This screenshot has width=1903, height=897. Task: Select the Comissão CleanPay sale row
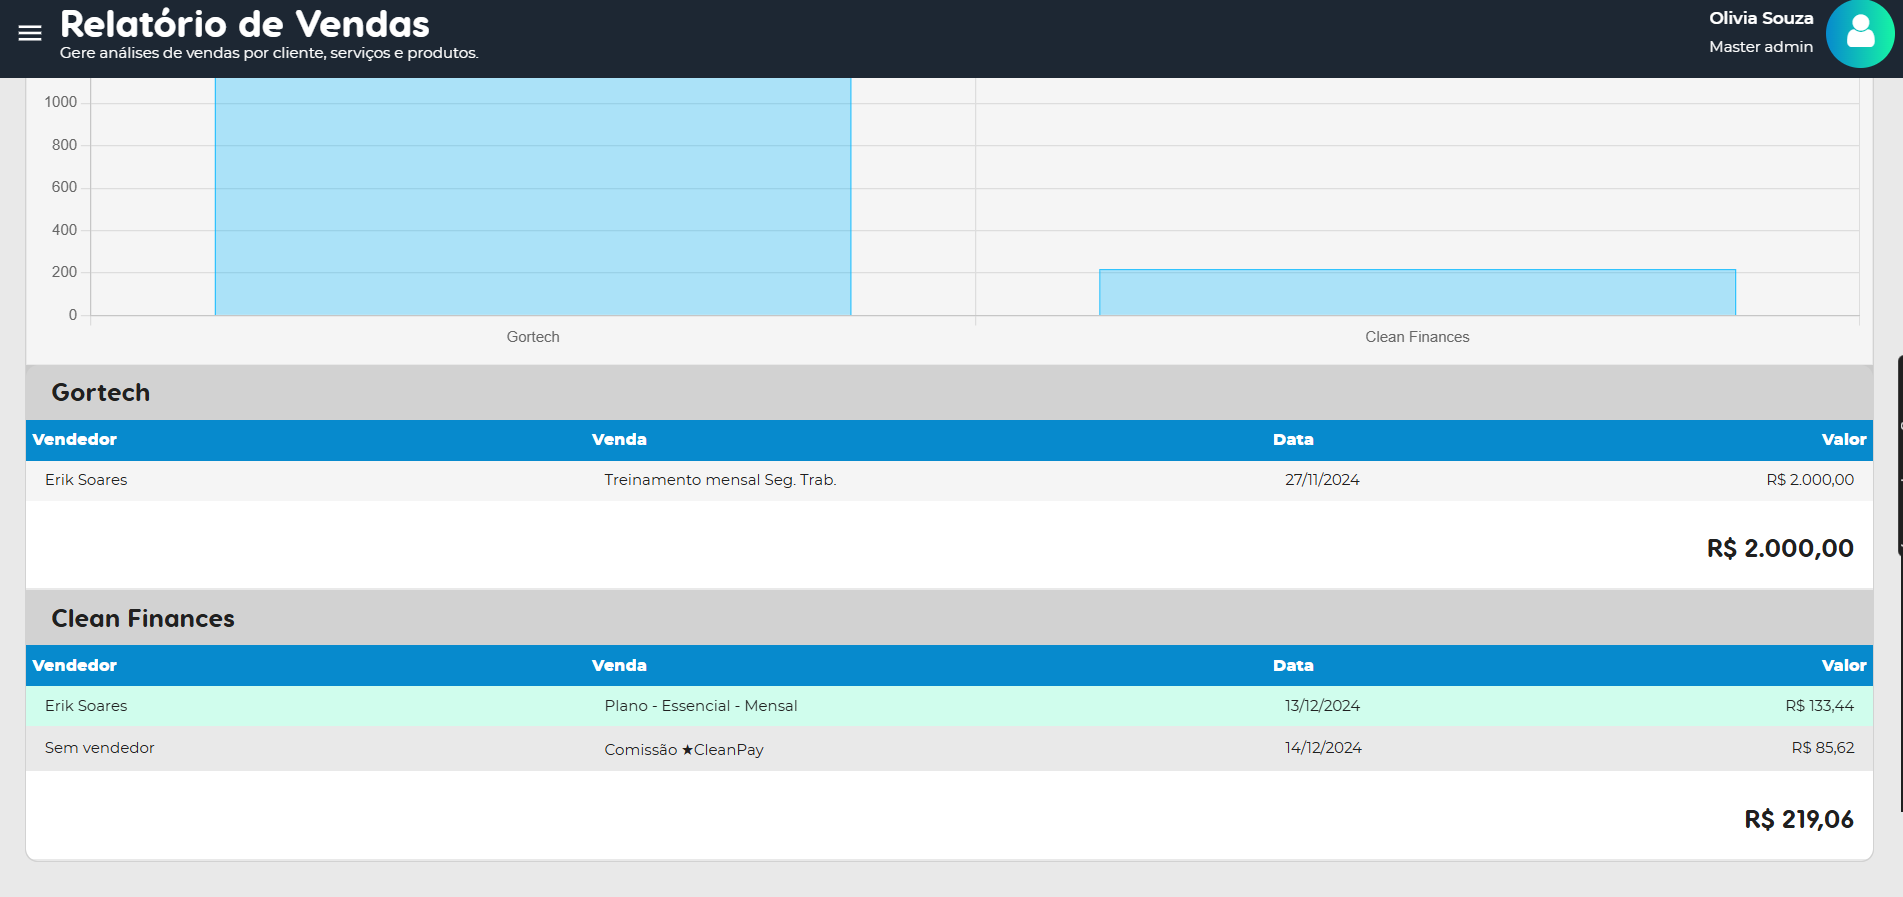pyautogui.click(x=684, y=749)
